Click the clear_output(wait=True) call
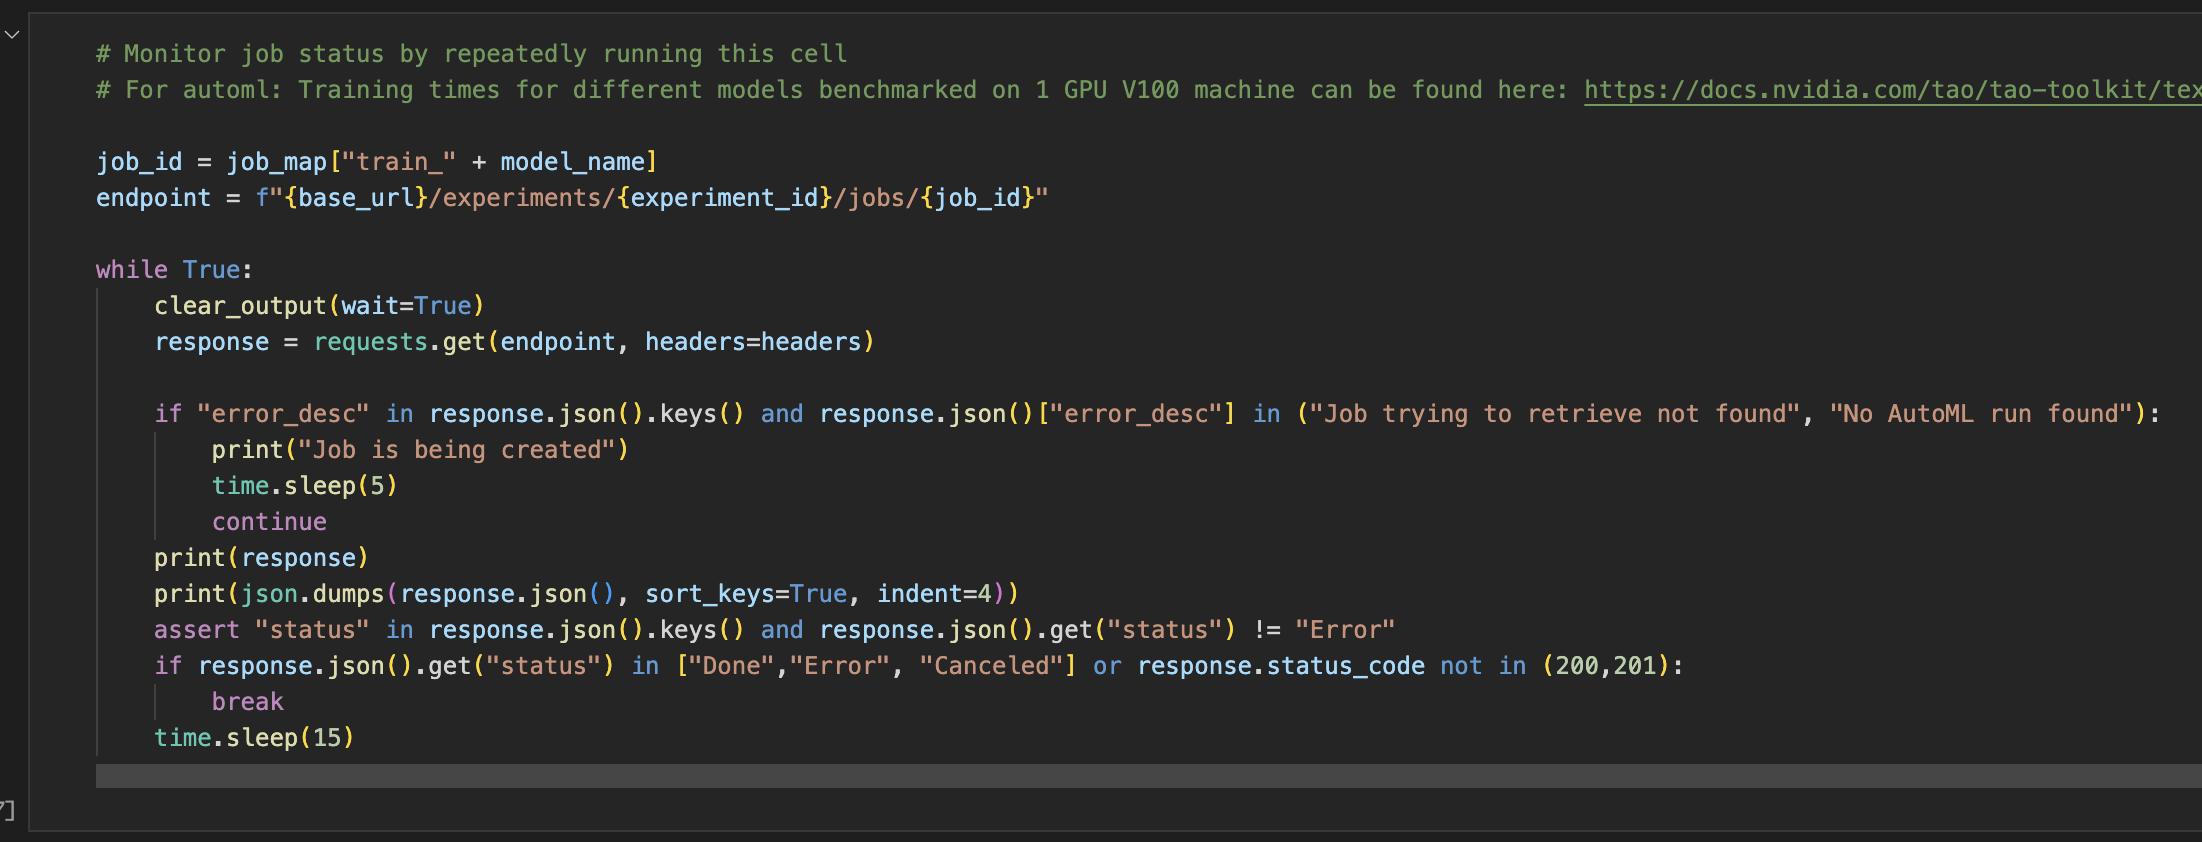 (x=319, y=306)
